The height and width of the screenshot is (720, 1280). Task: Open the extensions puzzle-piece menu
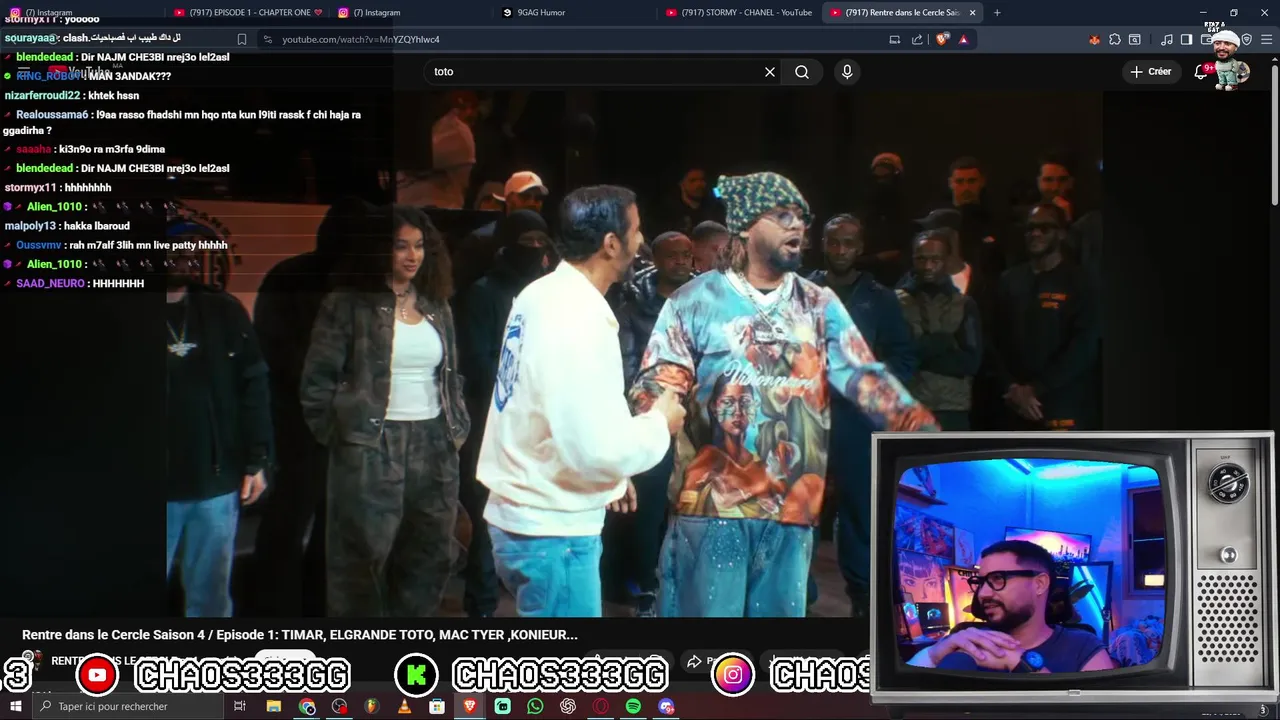coord(1115,40)
